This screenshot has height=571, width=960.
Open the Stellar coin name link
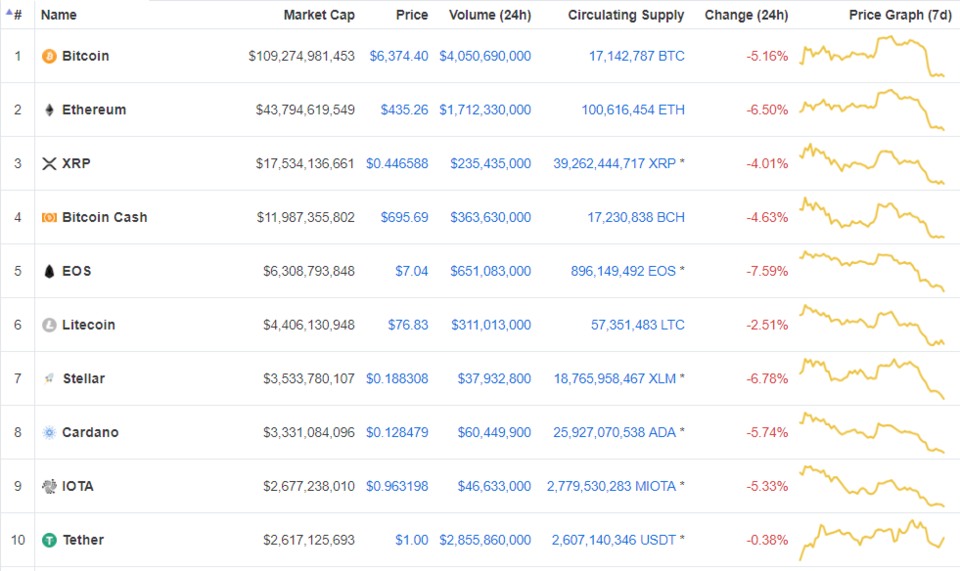tap(83, 379)
